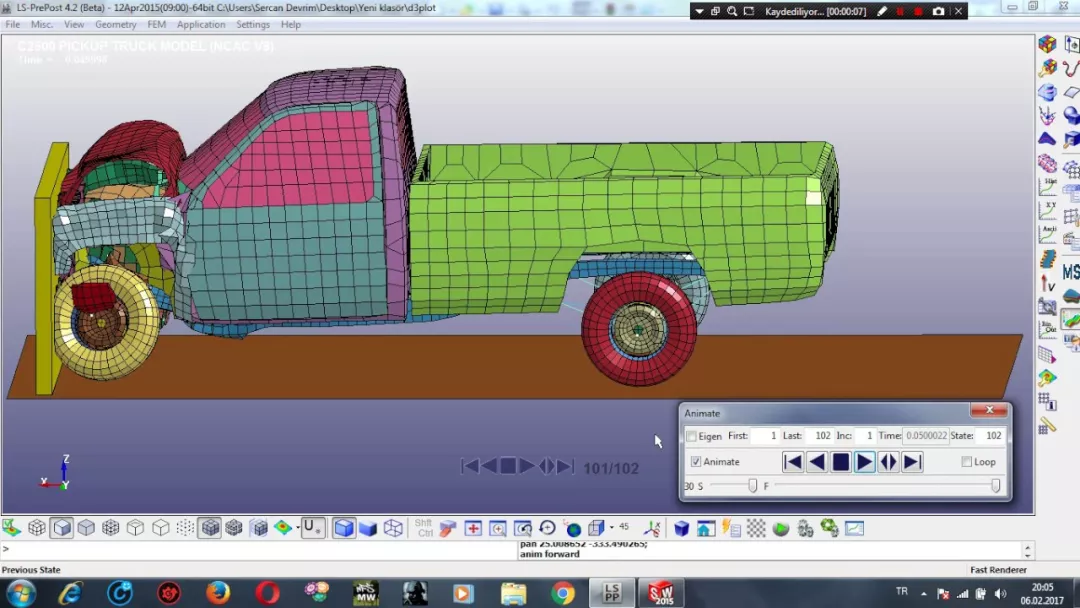Enable the Eigen checkbox
The image size is (1080, 608).
pyautogui.click(x=692, y=436)
